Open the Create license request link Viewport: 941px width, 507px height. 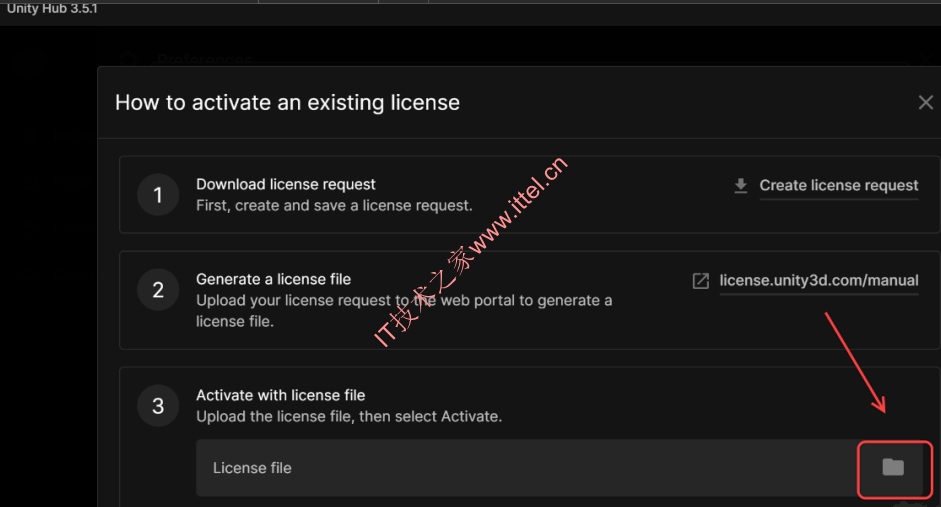(838, 185)
